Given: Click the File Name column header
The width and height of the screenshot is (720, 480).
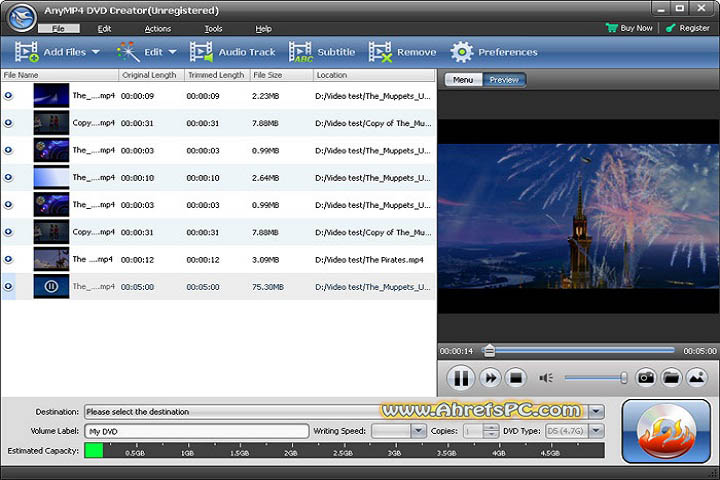Looking at the screenshot, I should click(x=60, y=75).
